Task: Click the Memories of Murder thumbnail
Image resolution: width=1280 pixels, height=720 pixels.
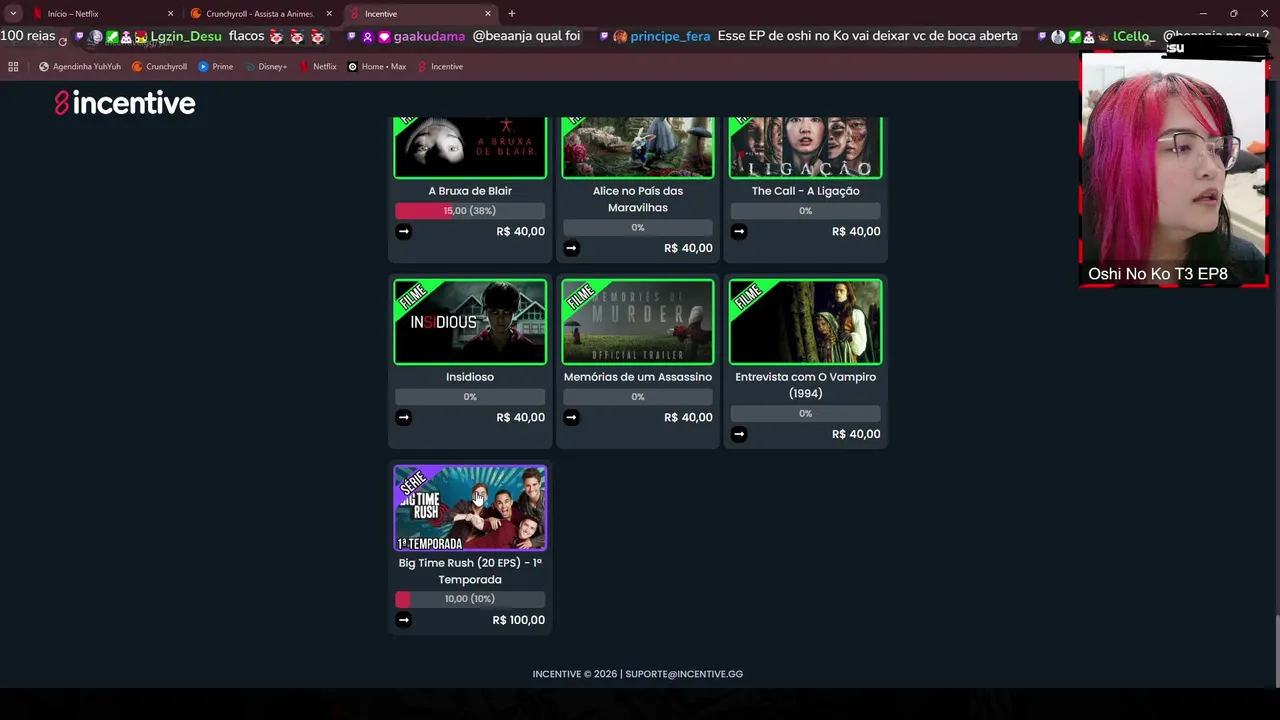Action: tap(638, 322)
